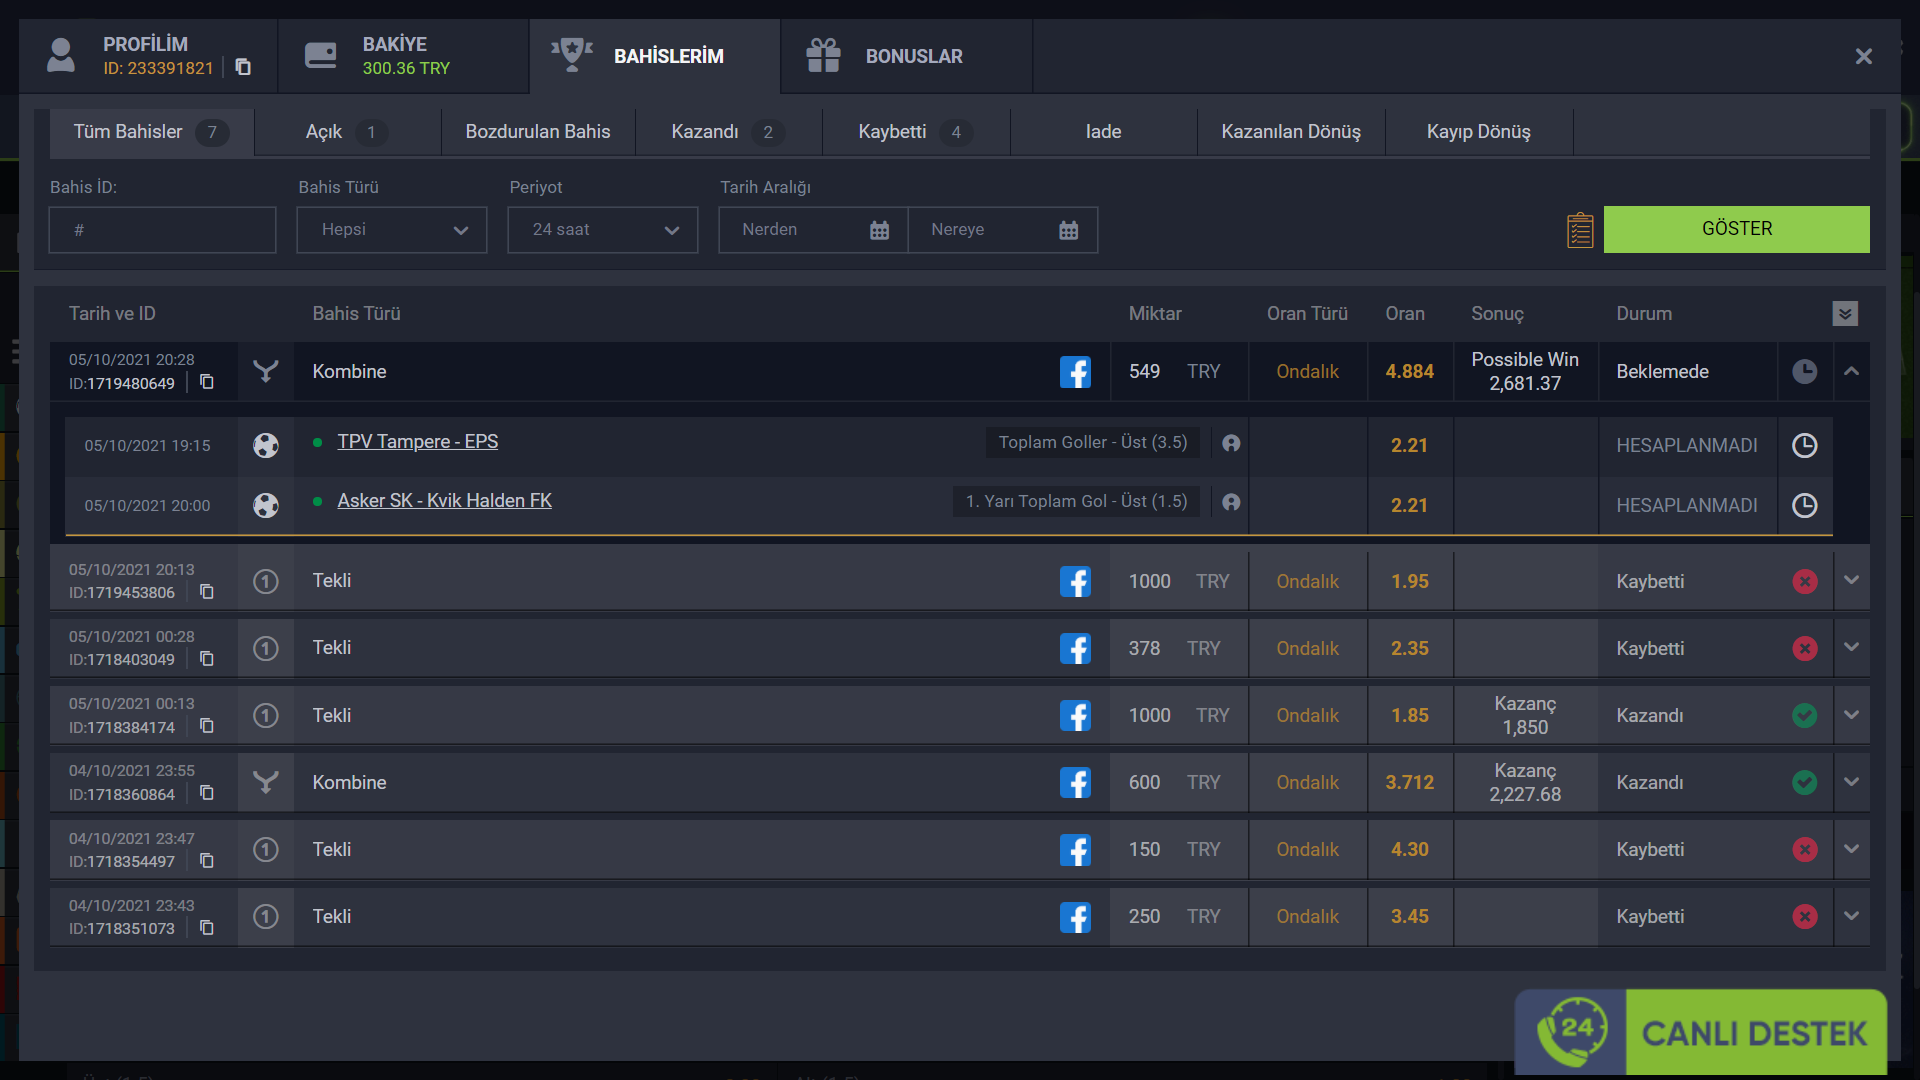Screen dimensions: 1920x1080
Task: Close the bets dialog with the X
Action: coord(1864,56)
